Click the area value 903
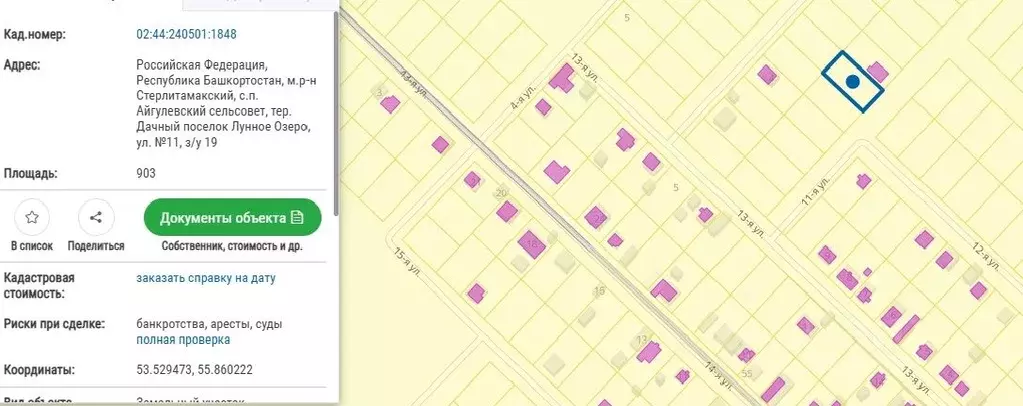This screenshot has height=406, width=1023. [146, 173]
